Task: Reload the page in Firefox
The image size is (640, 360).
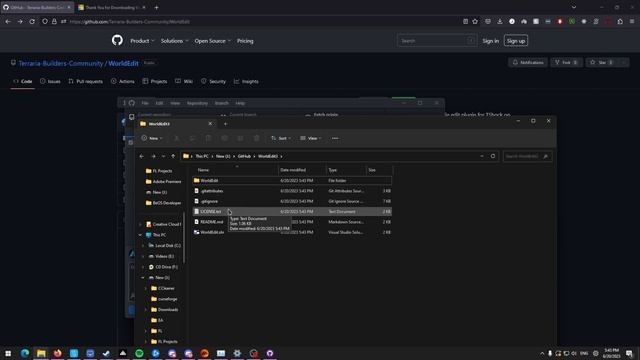Action: point(32,22)
